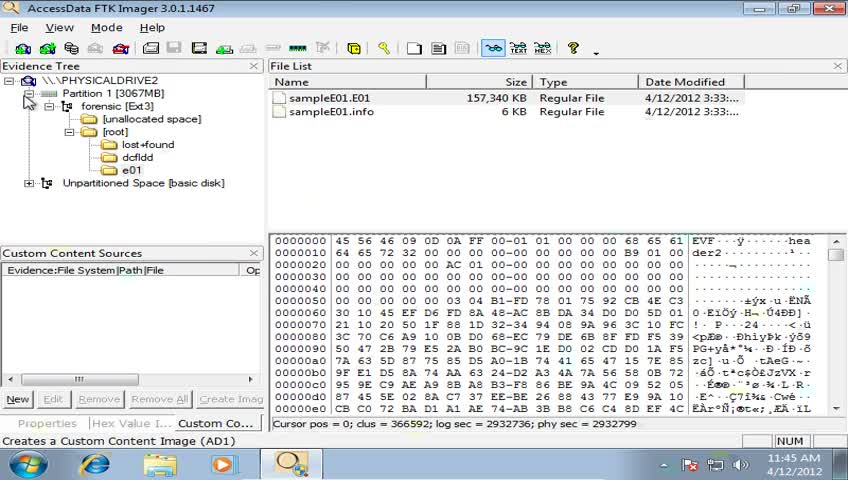This screenshot has height=480, width=848.
Task: Click the blank-page Export Files icon
Action: pyautogui.click(x=414, y=49)
